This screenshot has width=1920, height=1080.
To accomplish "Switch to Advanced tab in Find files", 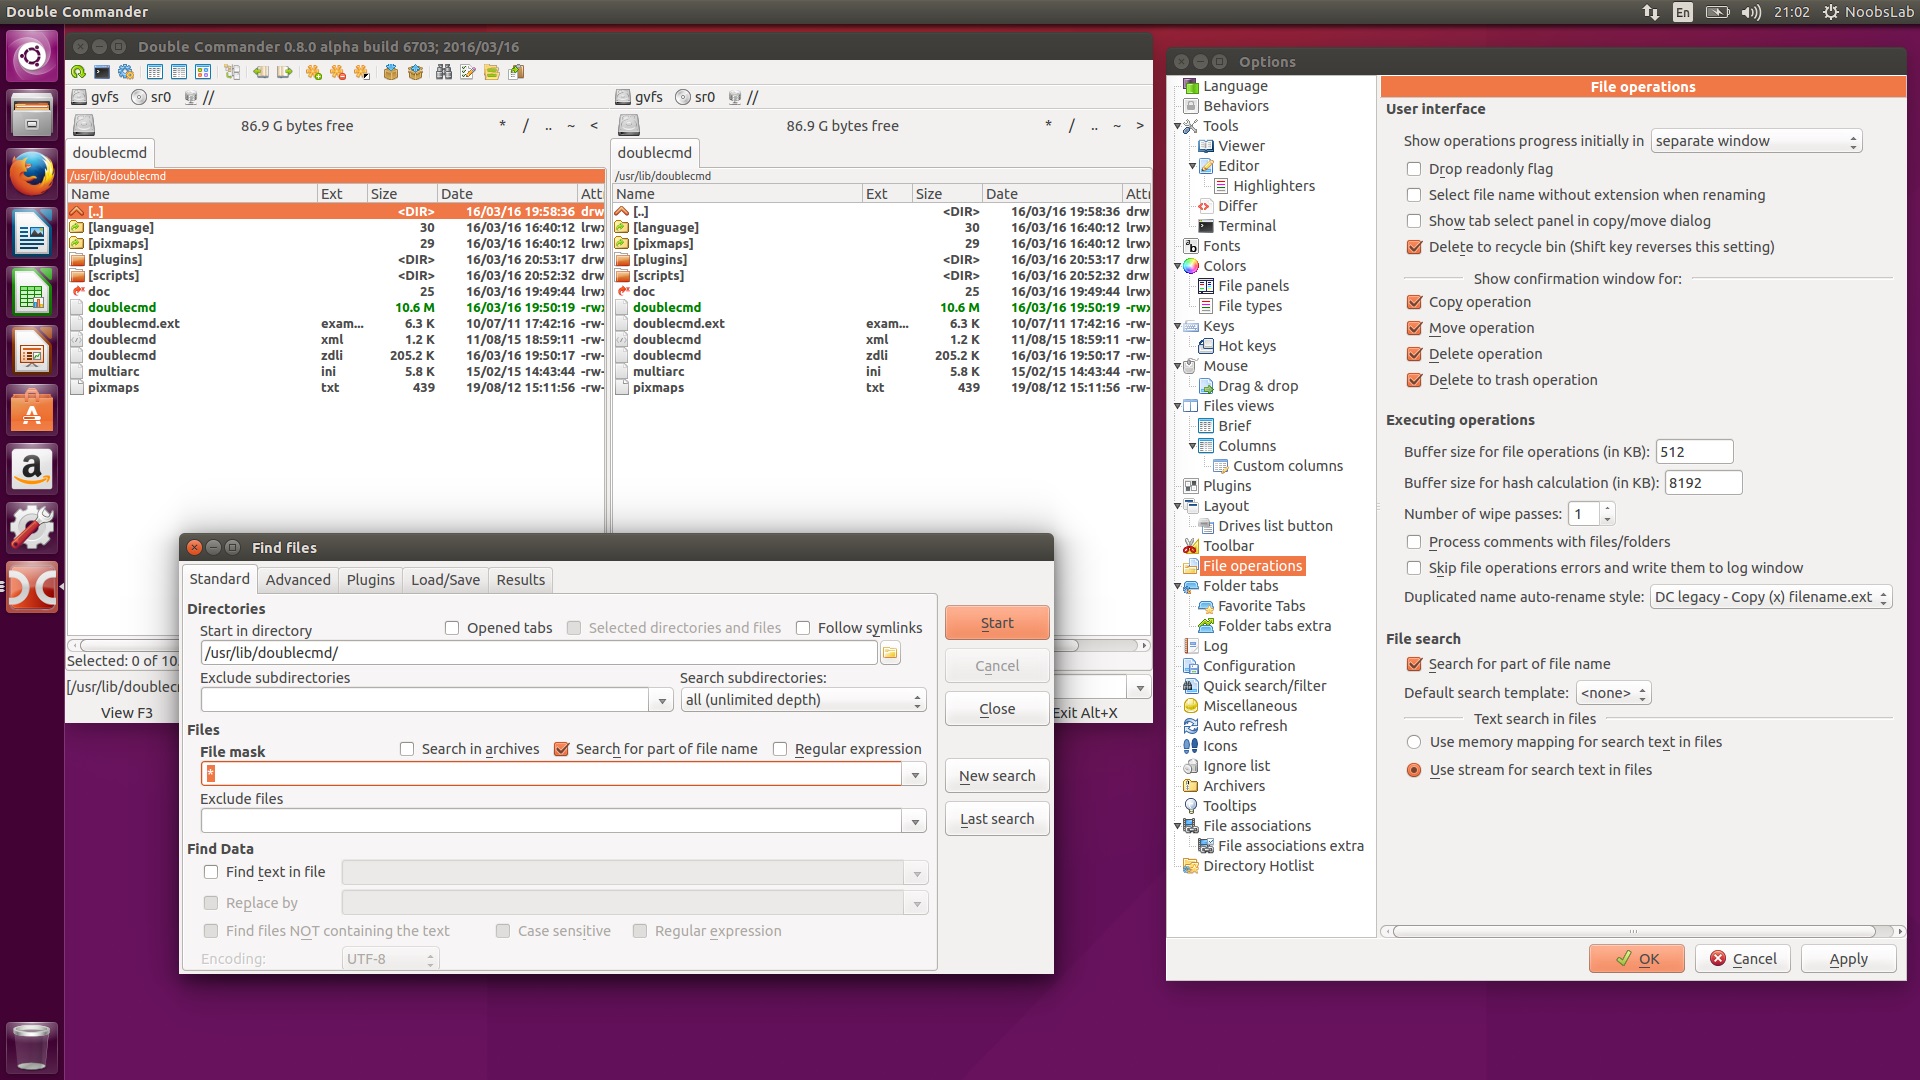I will [298, 580].
